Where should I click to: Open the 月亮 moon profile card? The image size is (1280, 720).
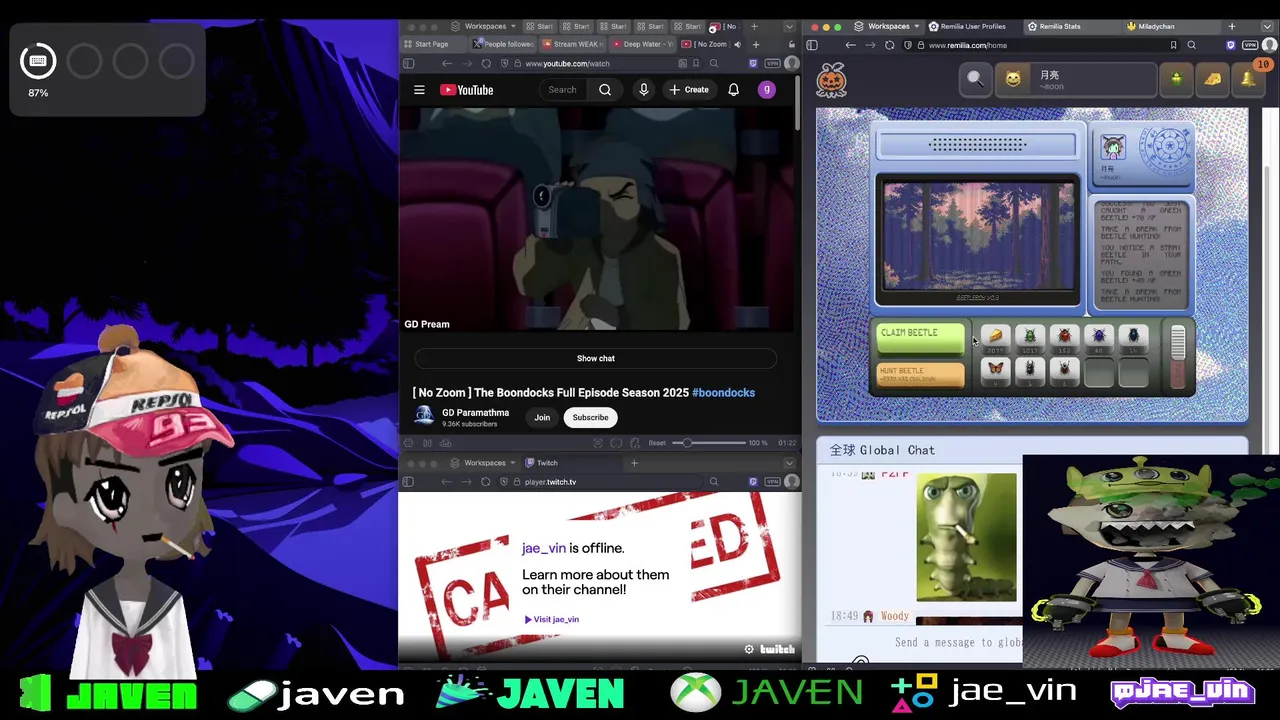click(1075, 79)
